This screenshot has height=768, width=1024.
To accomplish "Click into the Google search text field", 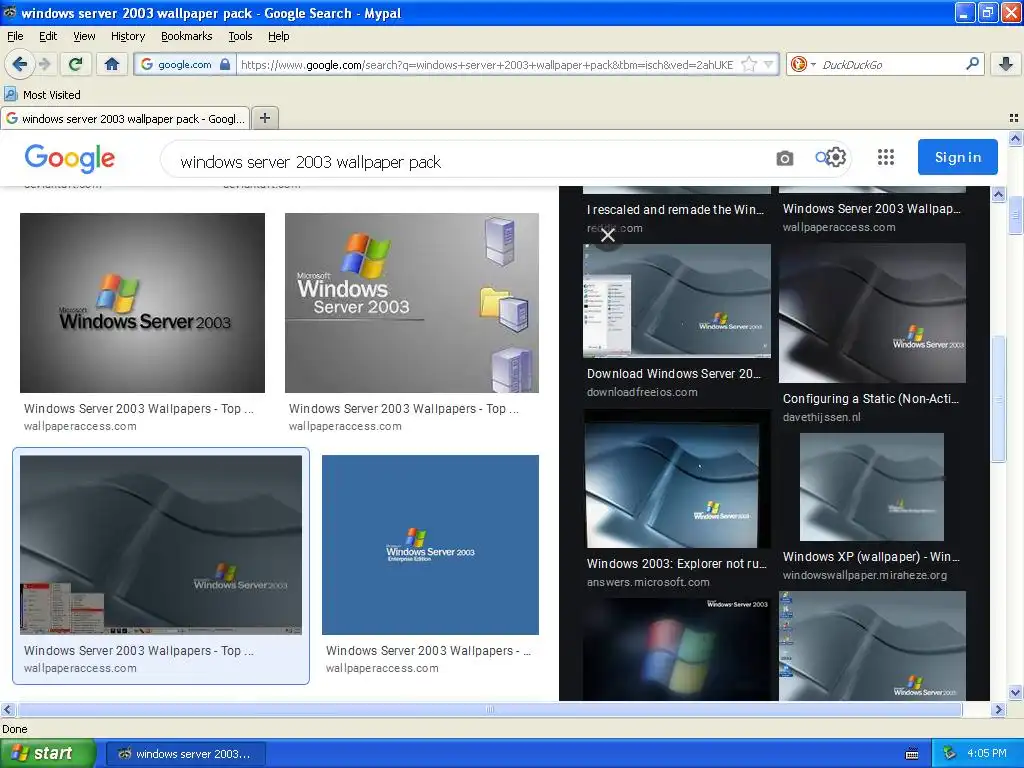I will [470, 161].
